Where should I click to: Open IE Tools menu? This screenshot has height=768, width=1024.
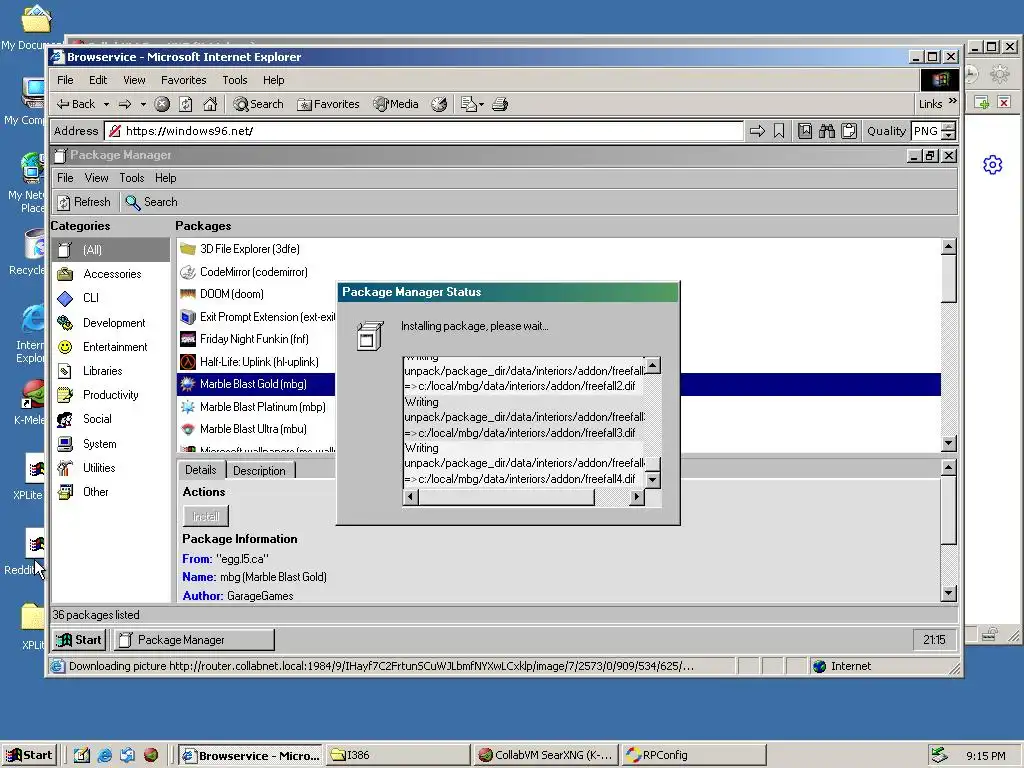coord(234,80)
